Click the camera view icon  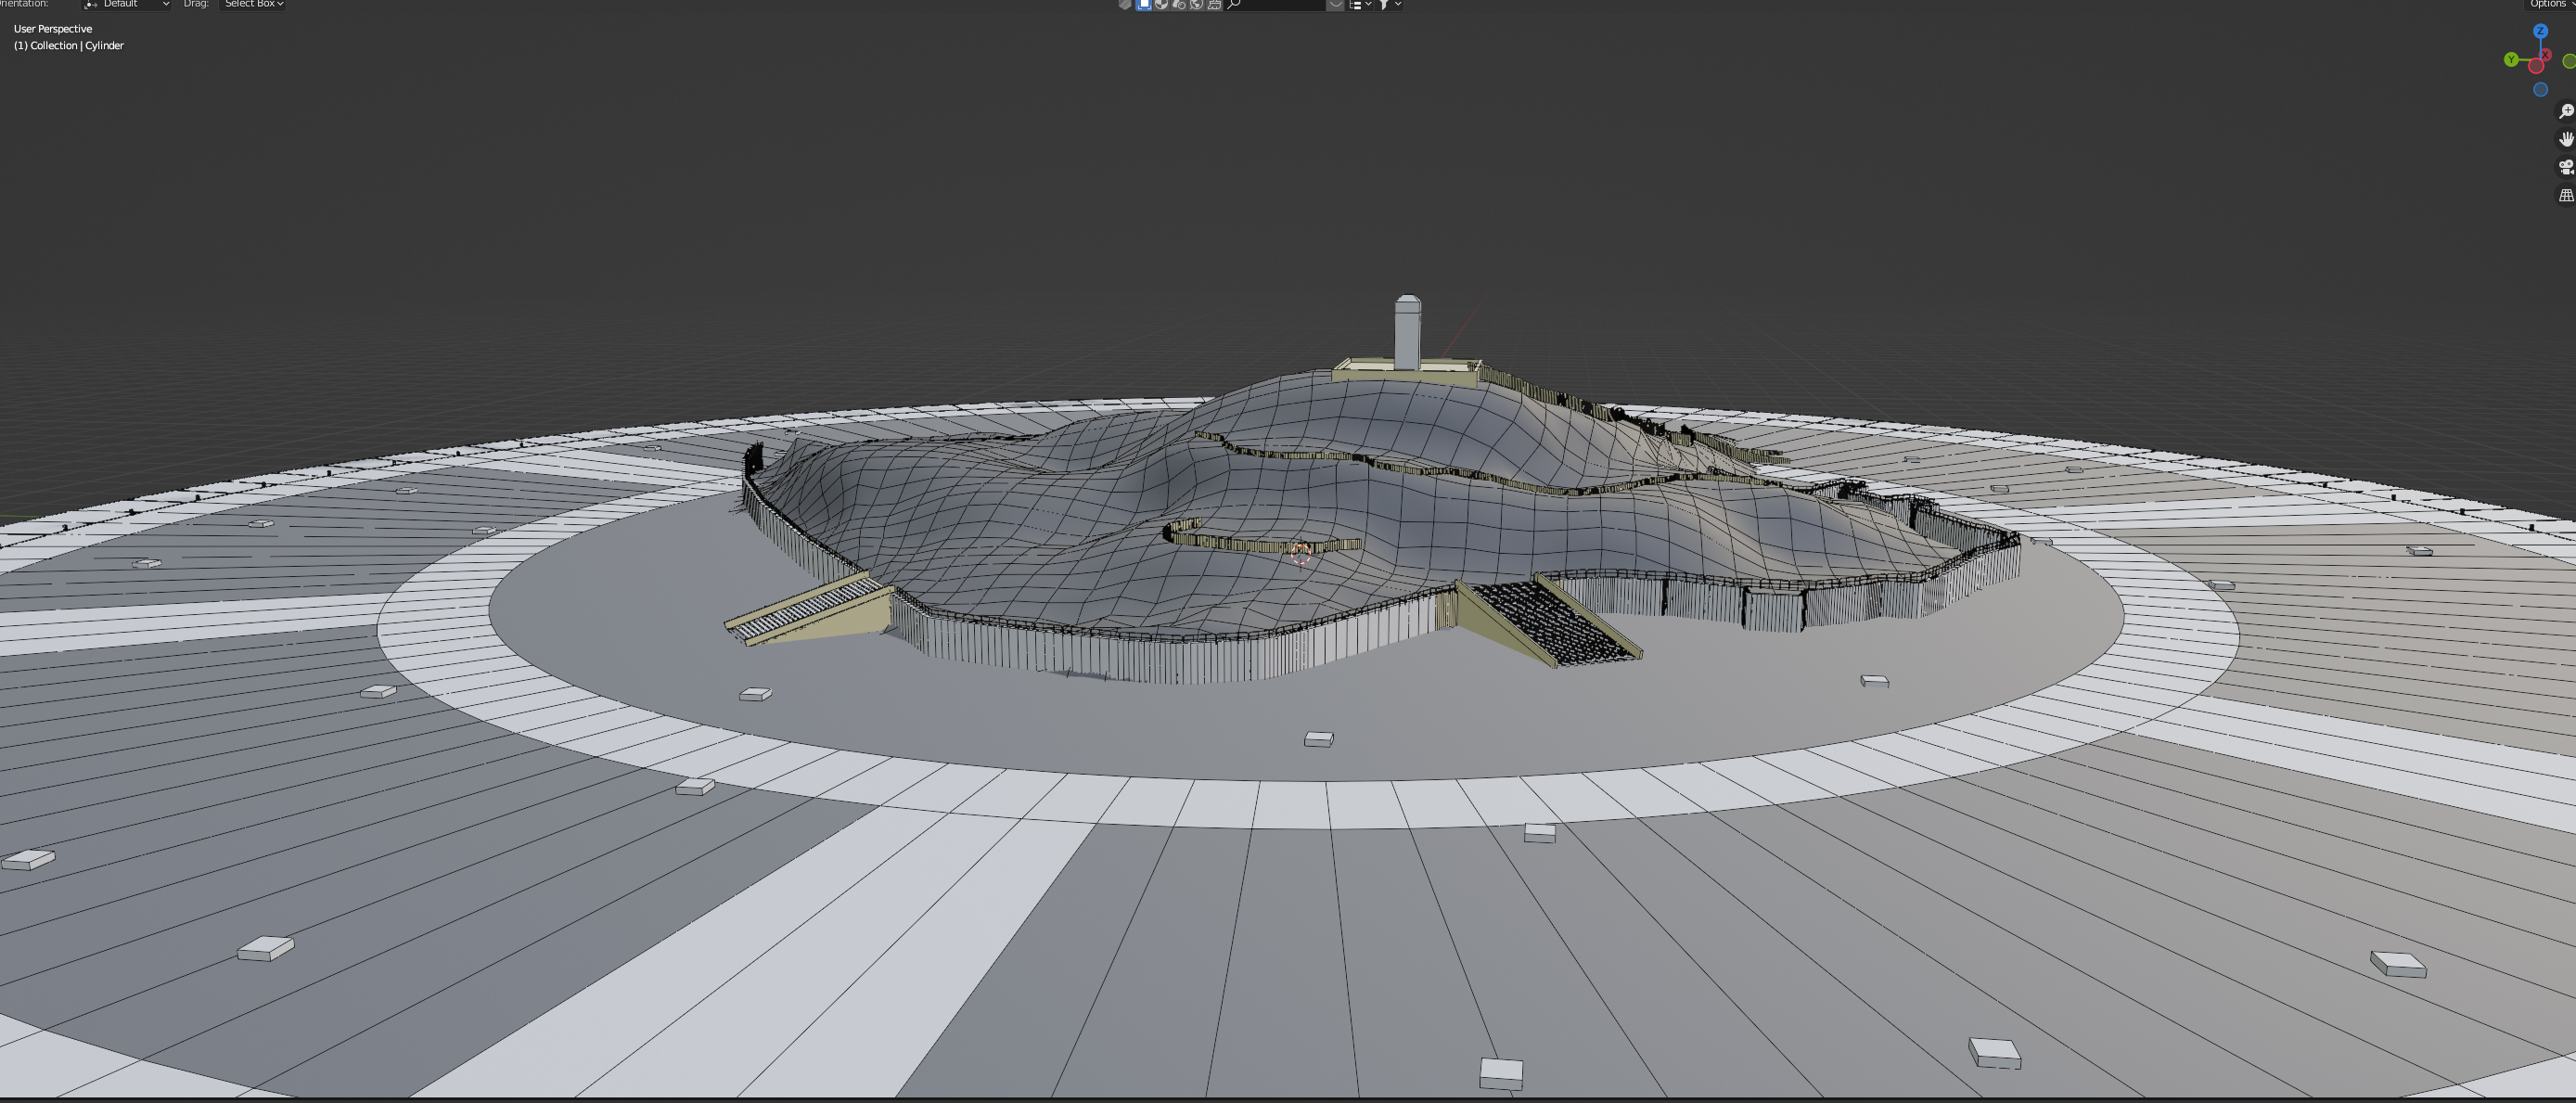click(2566, 167)
